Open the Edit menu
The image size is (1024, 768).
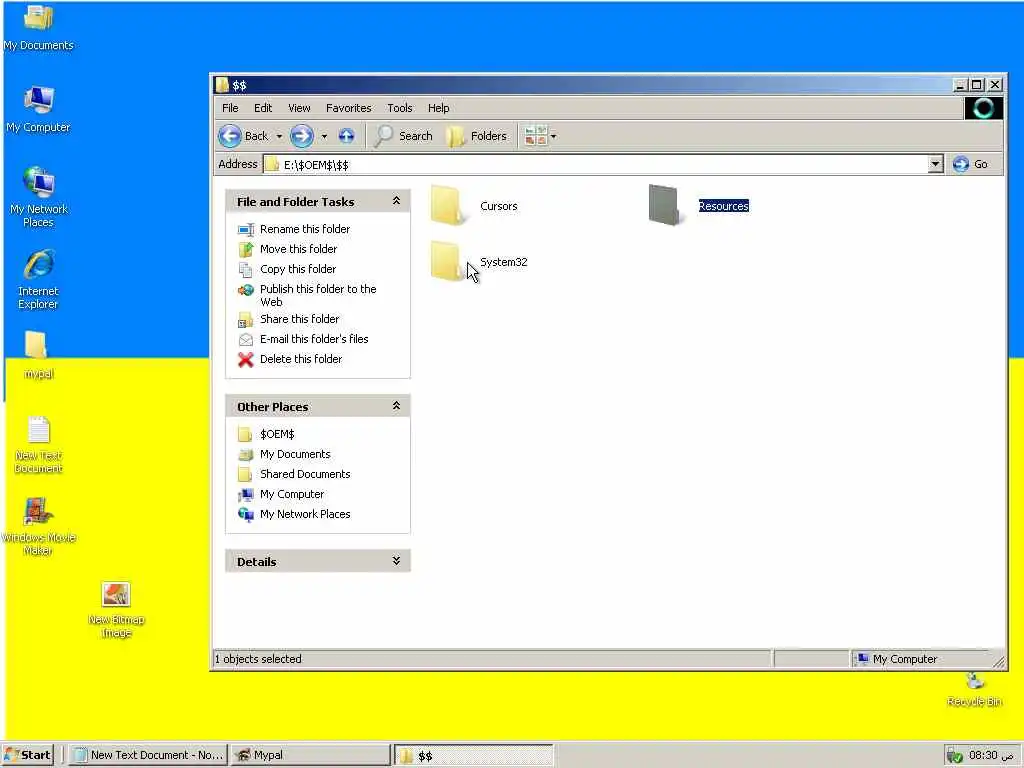263,108
